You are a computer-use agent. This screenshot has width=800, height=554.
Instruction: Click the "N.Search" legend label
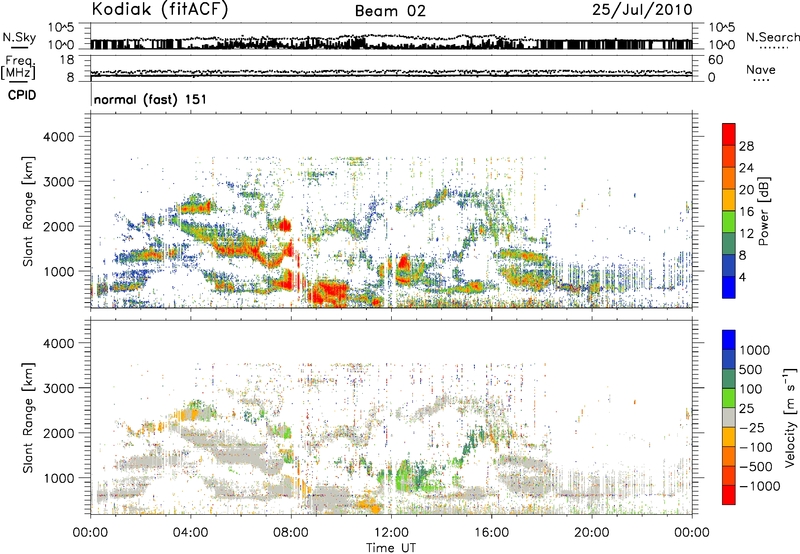click(772, 37)
